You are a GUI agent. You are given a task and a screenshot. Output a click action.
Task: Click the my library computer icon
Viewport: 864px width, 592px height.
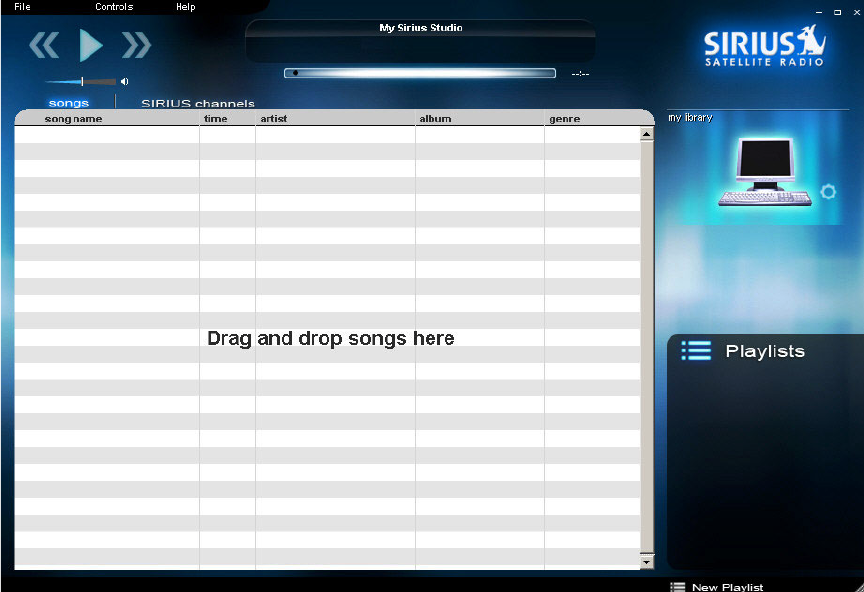point(765,172)
